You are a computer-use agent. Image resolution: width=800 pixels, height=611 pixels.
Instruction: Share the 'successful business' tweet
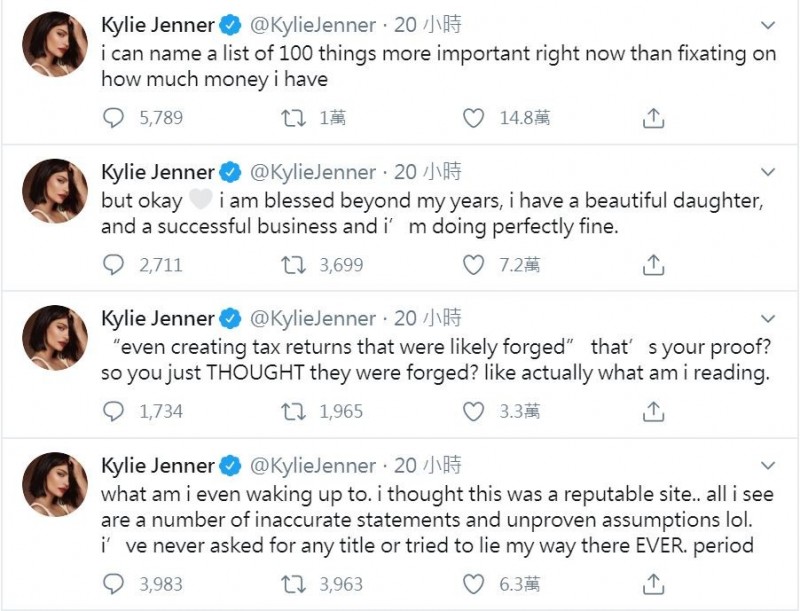click(653, 265)
